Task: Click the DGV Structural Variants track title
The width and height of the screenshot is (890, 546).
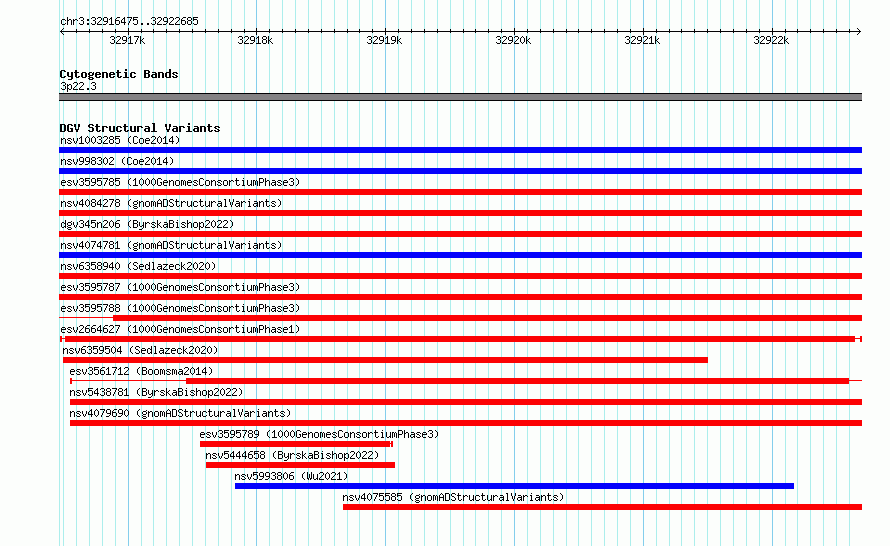Action: (x=140, y=128)
